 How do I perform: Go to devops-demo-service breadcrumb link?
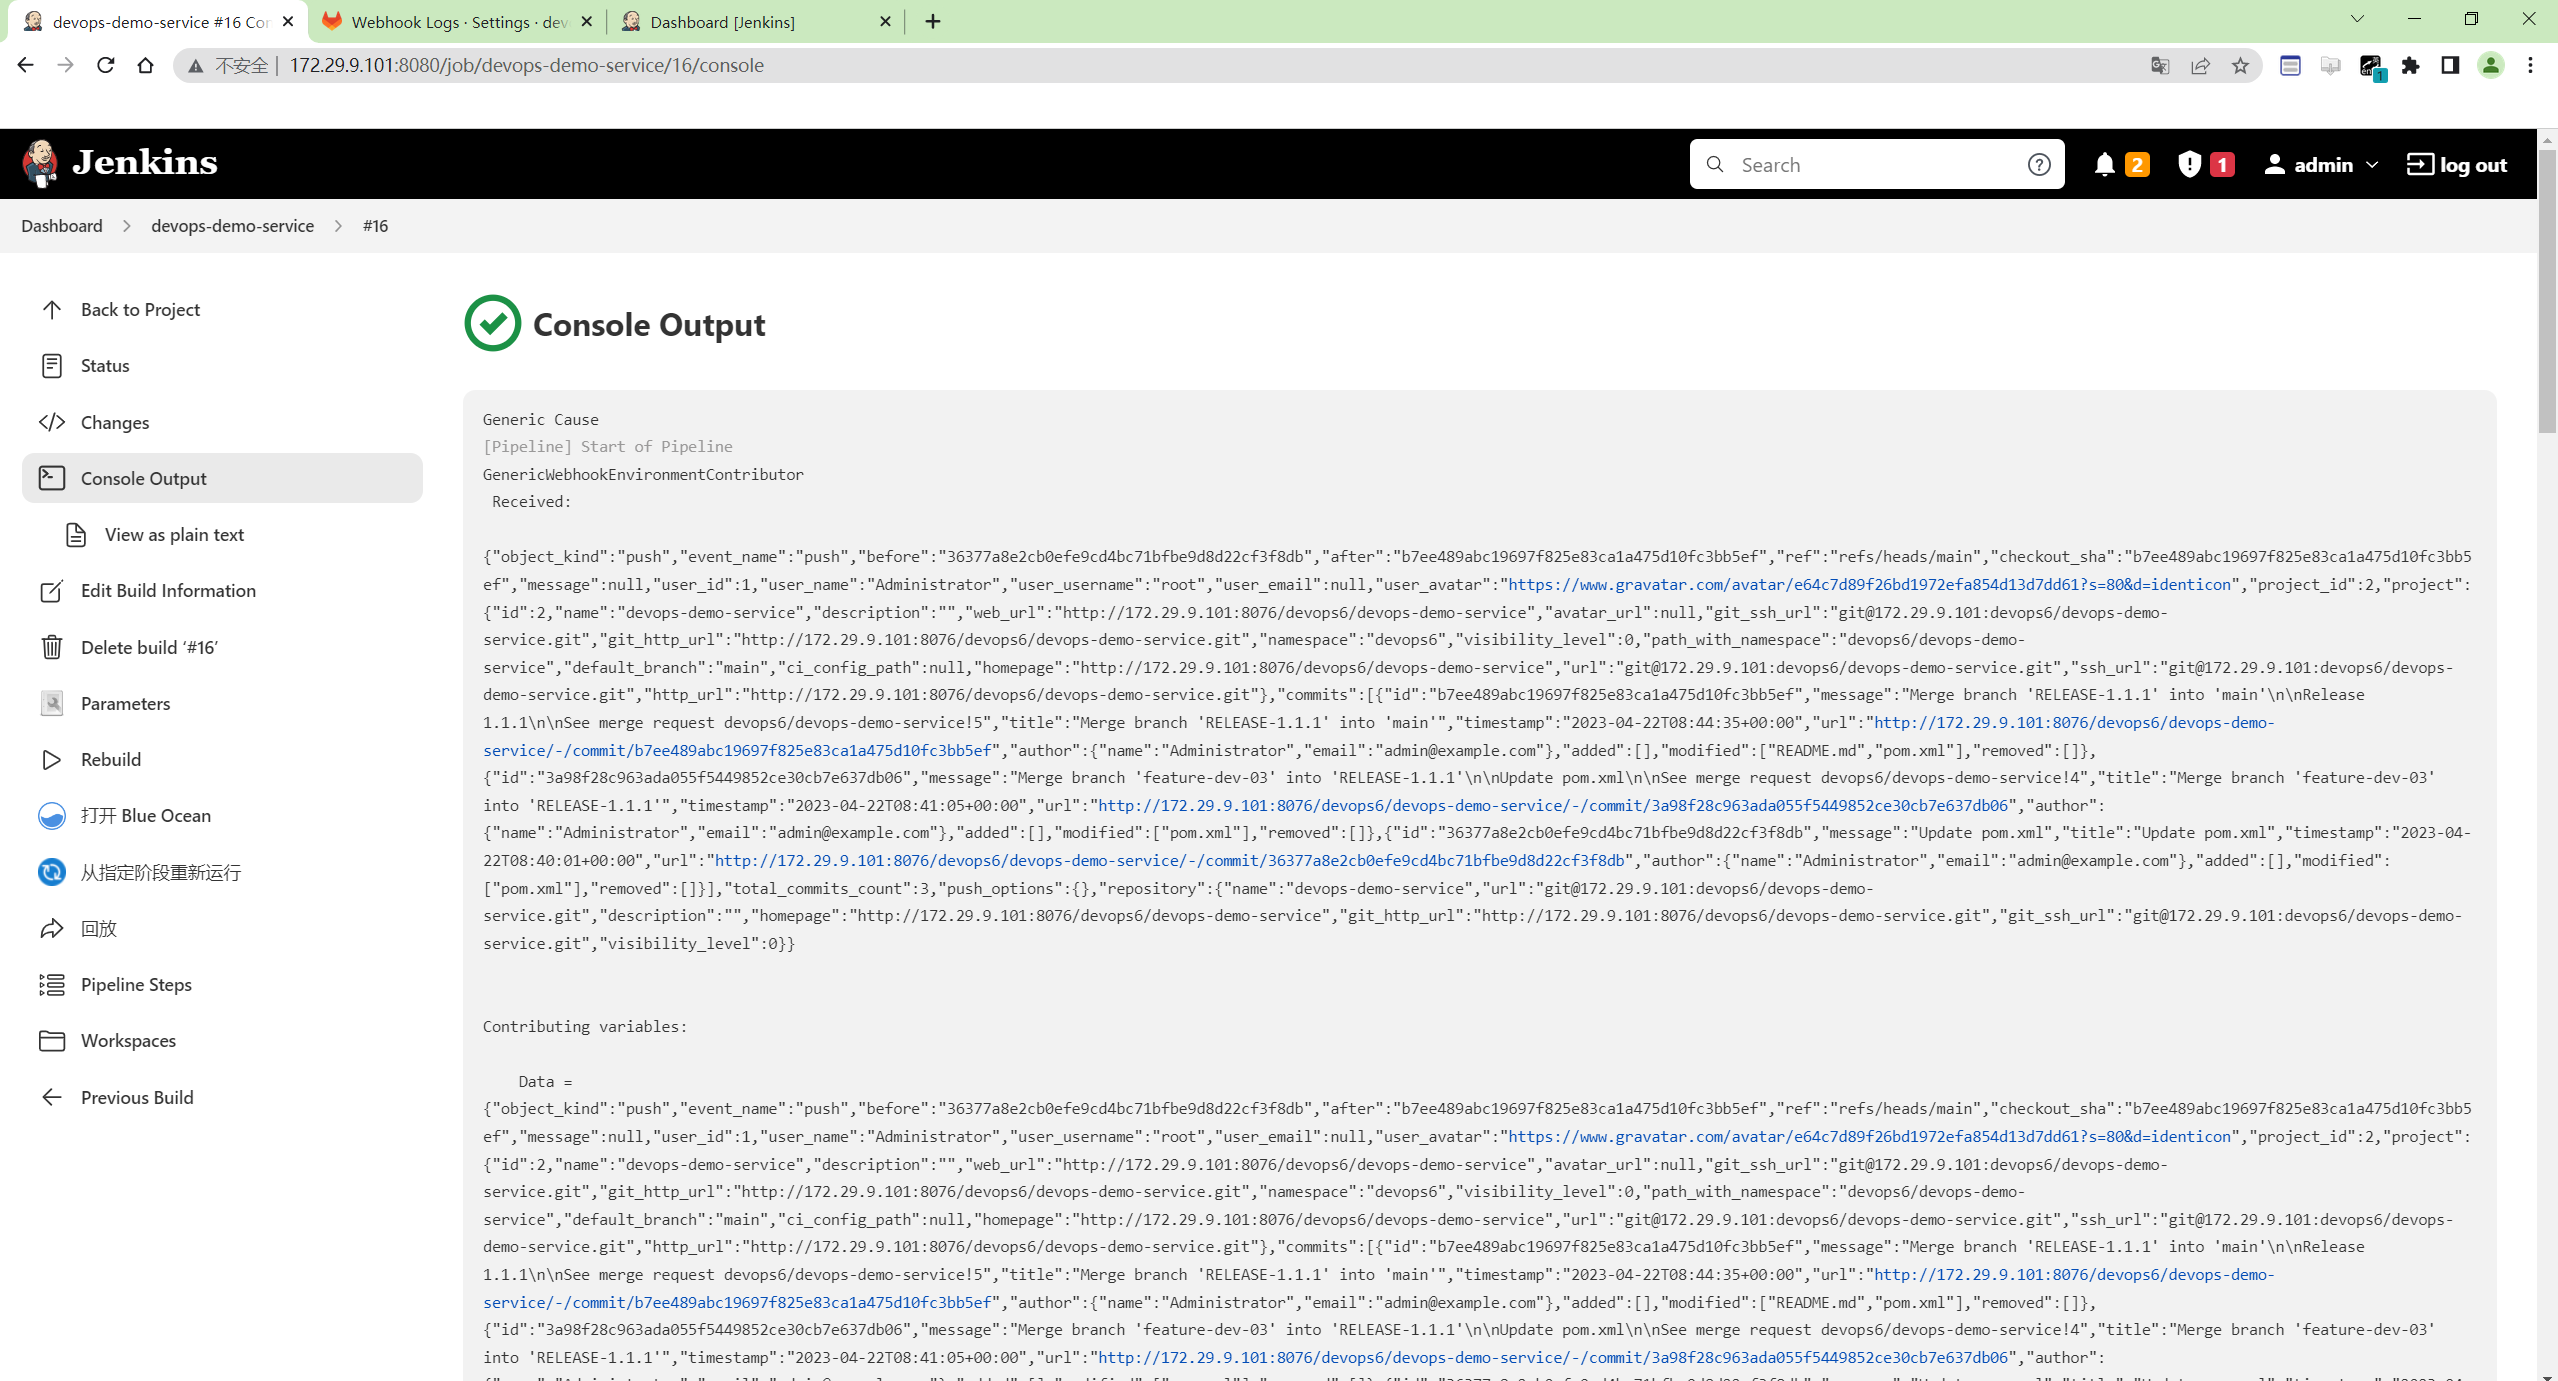pyautogui.click(x=232, y=226)
